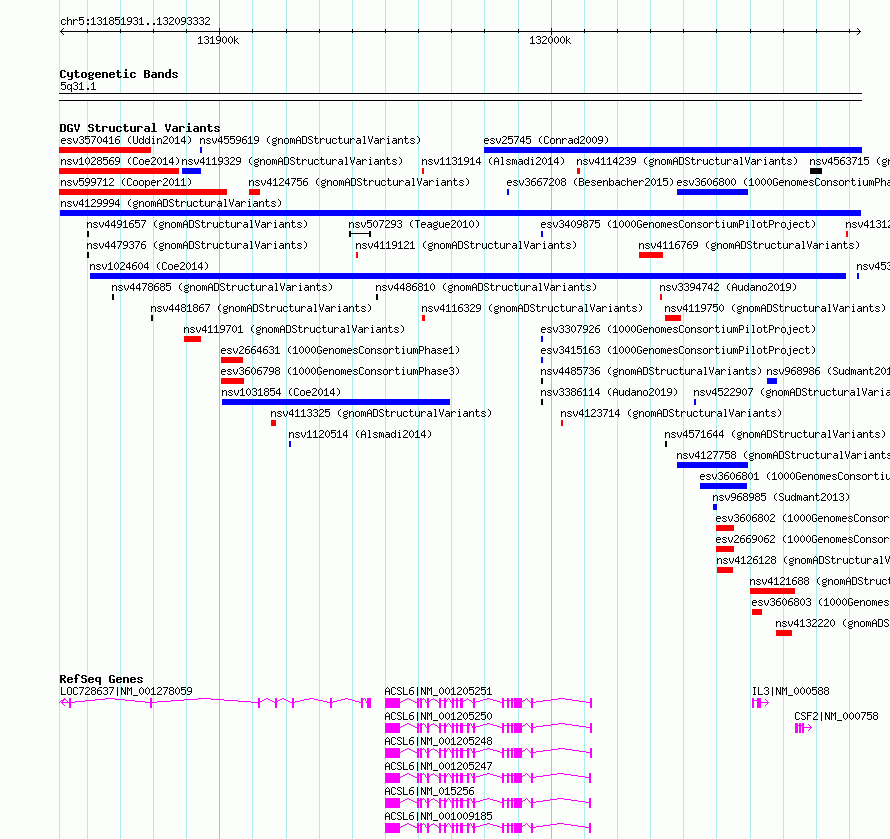Click nsv4485736 variant label

pyautogui.click(x=651, y=371)
